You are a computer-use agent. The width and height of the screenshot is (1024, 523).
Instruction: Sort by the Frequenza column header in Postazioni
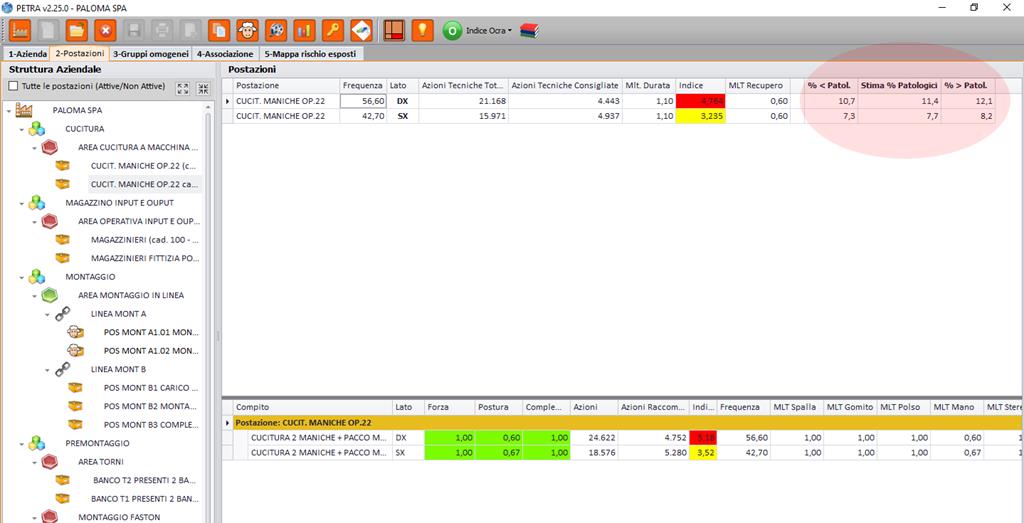pos(363,86)
